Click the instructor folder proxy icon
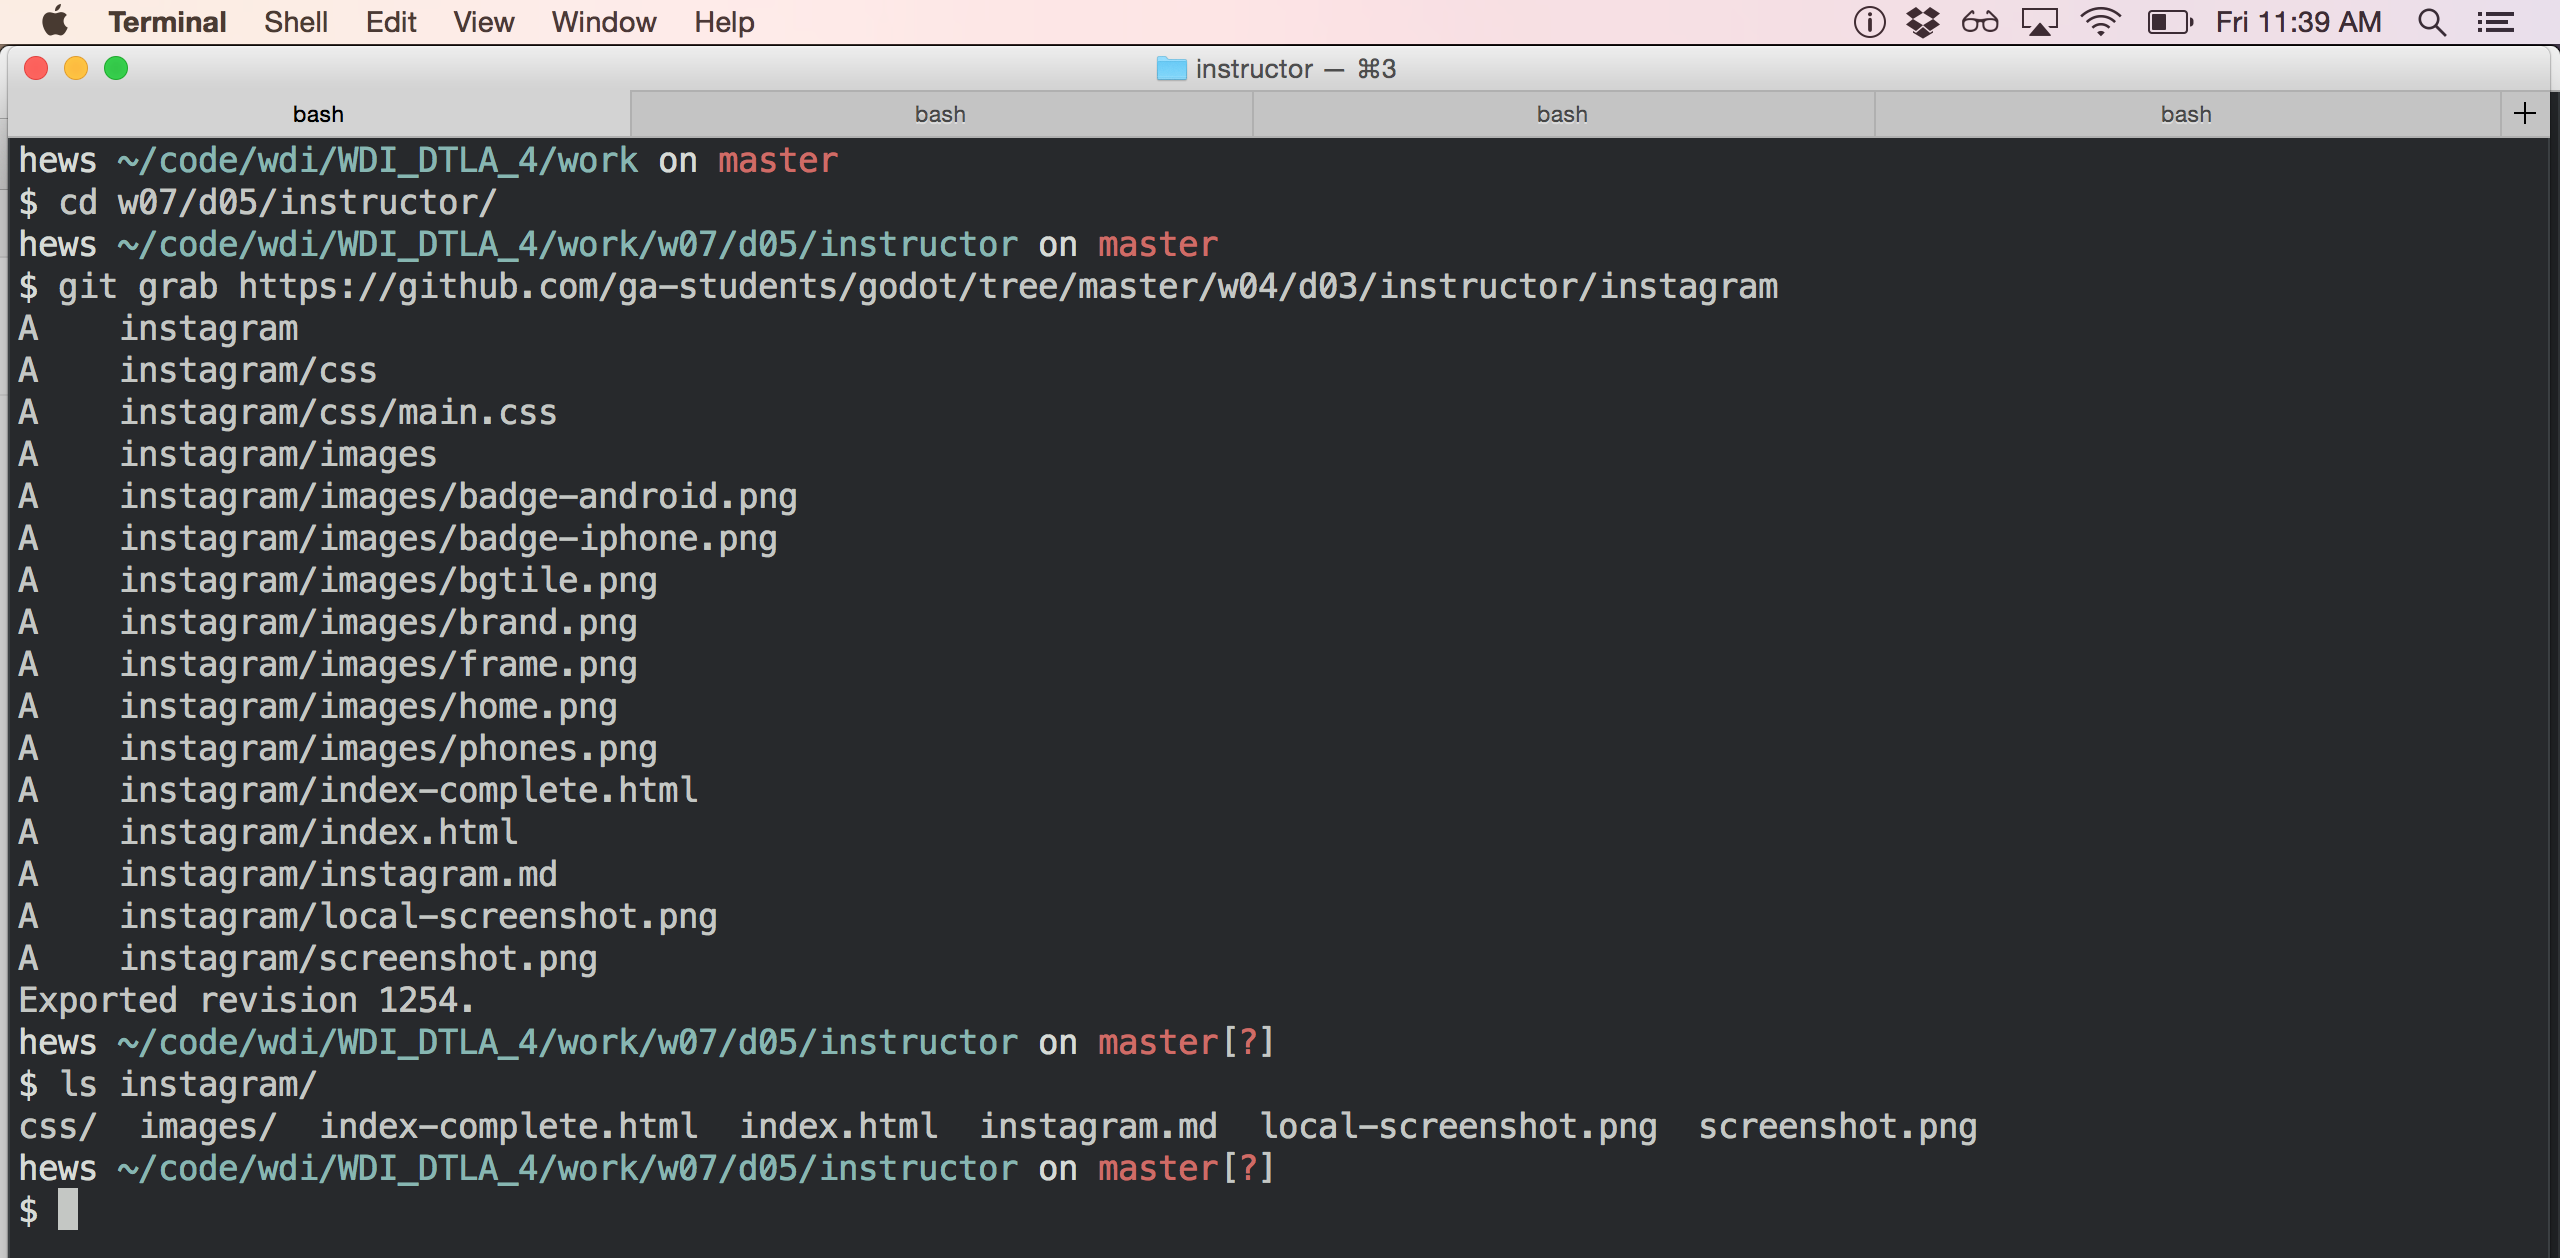This screenshot has height=1258, width=2560. [1171, 69]
